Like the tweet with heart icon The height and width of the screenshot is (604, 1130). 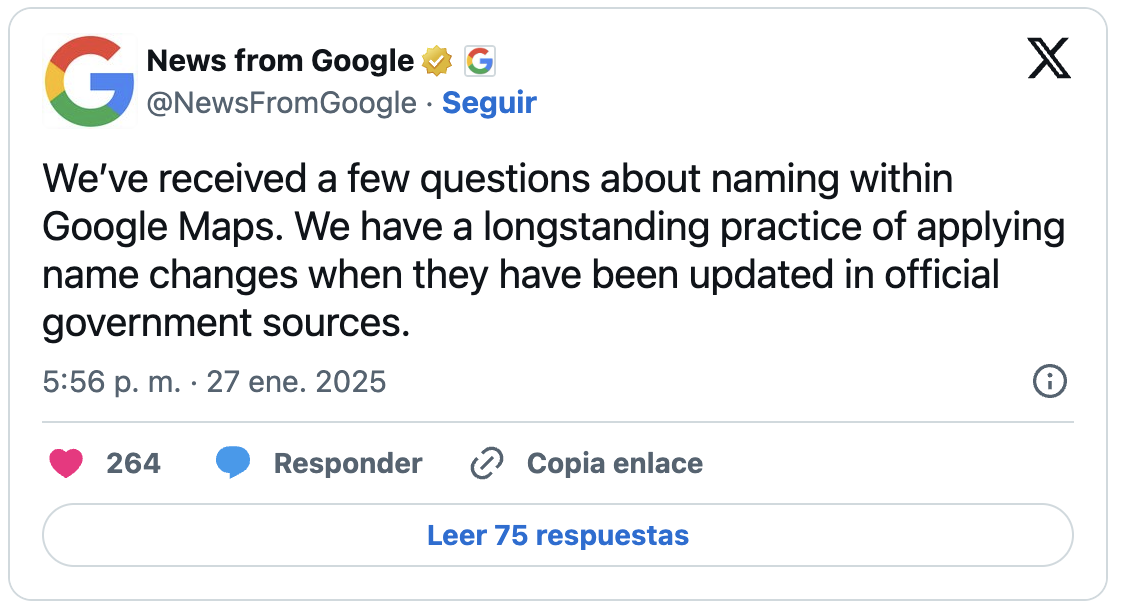(66, 463)
